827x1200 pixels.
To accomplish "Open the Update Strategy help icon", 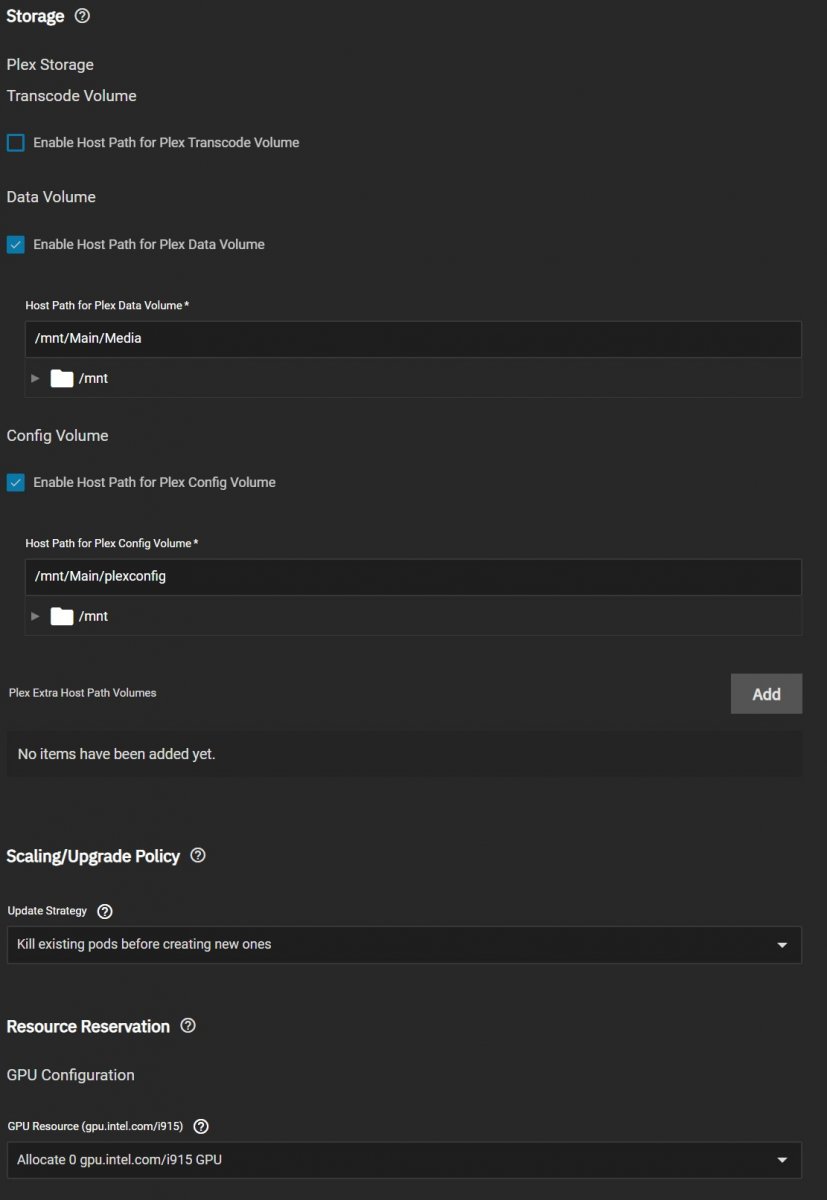I will 105,912.
